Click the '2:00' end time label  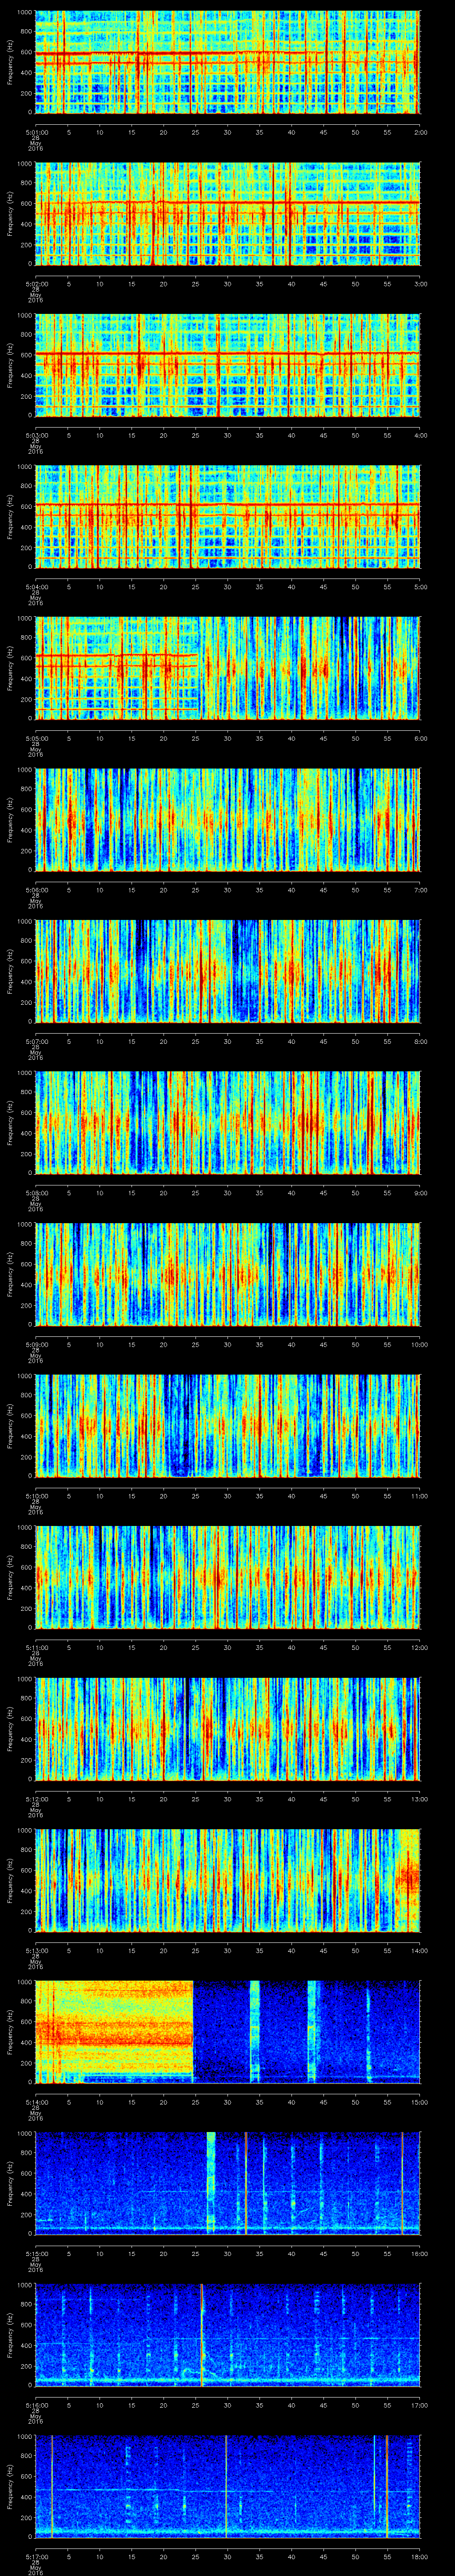tap(420, 132)
